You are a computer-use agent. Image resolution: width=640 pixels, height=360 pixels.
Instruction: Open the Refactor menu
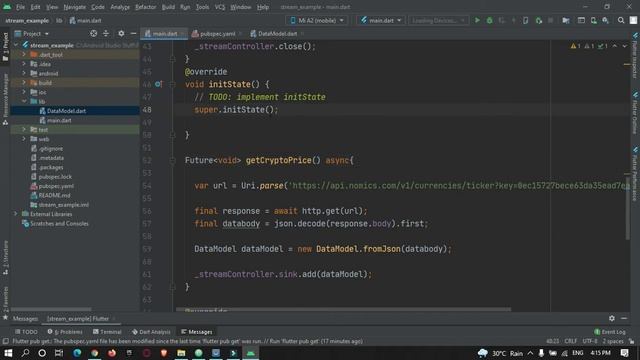145,7
